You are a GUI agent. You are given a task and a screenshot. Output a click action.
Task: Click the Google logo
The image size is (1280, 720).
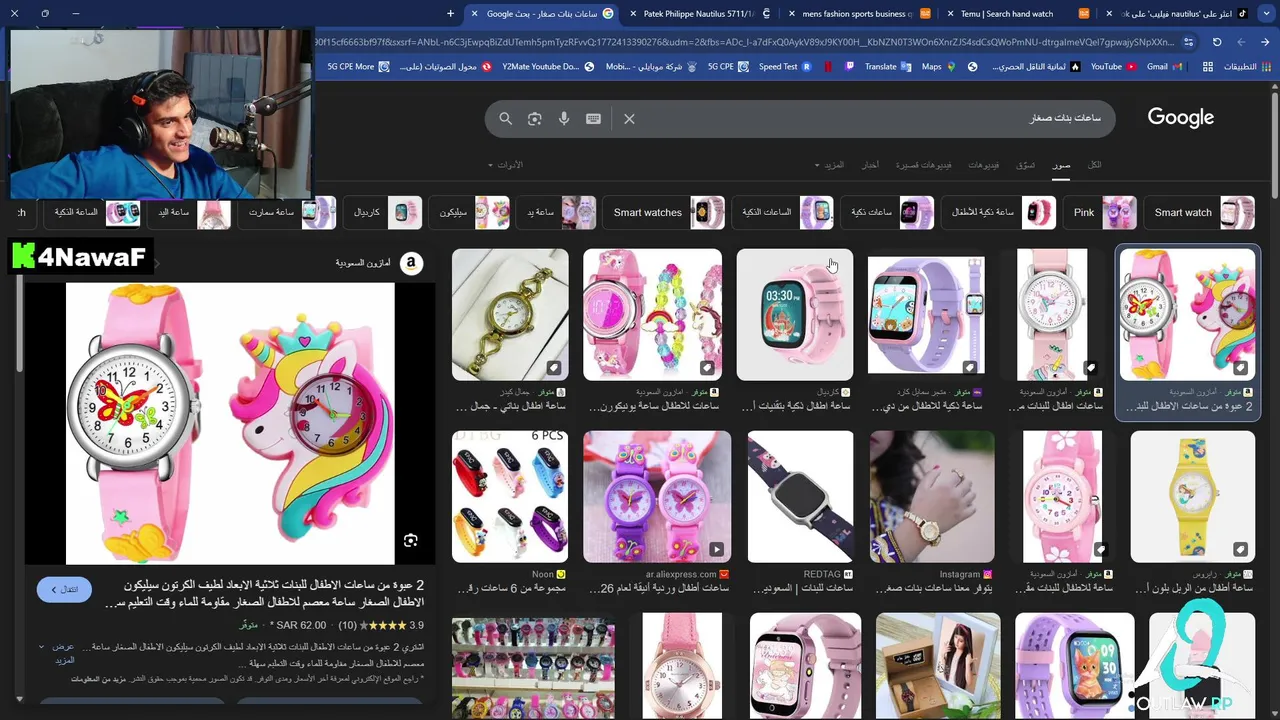coord(1180,118)
